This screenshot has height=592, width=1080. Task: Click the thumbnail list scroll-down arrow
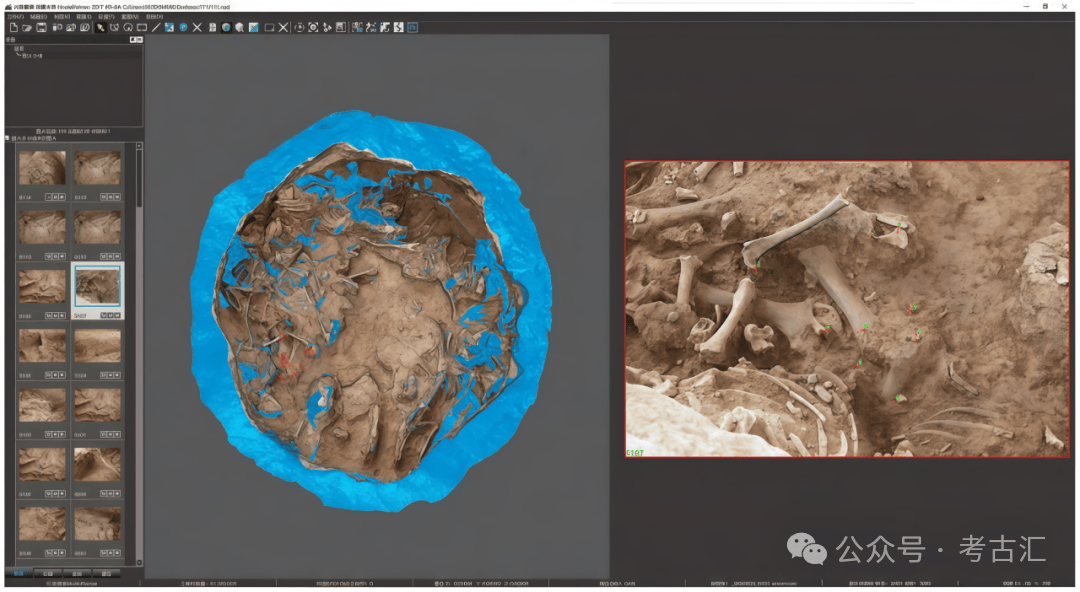139,561
